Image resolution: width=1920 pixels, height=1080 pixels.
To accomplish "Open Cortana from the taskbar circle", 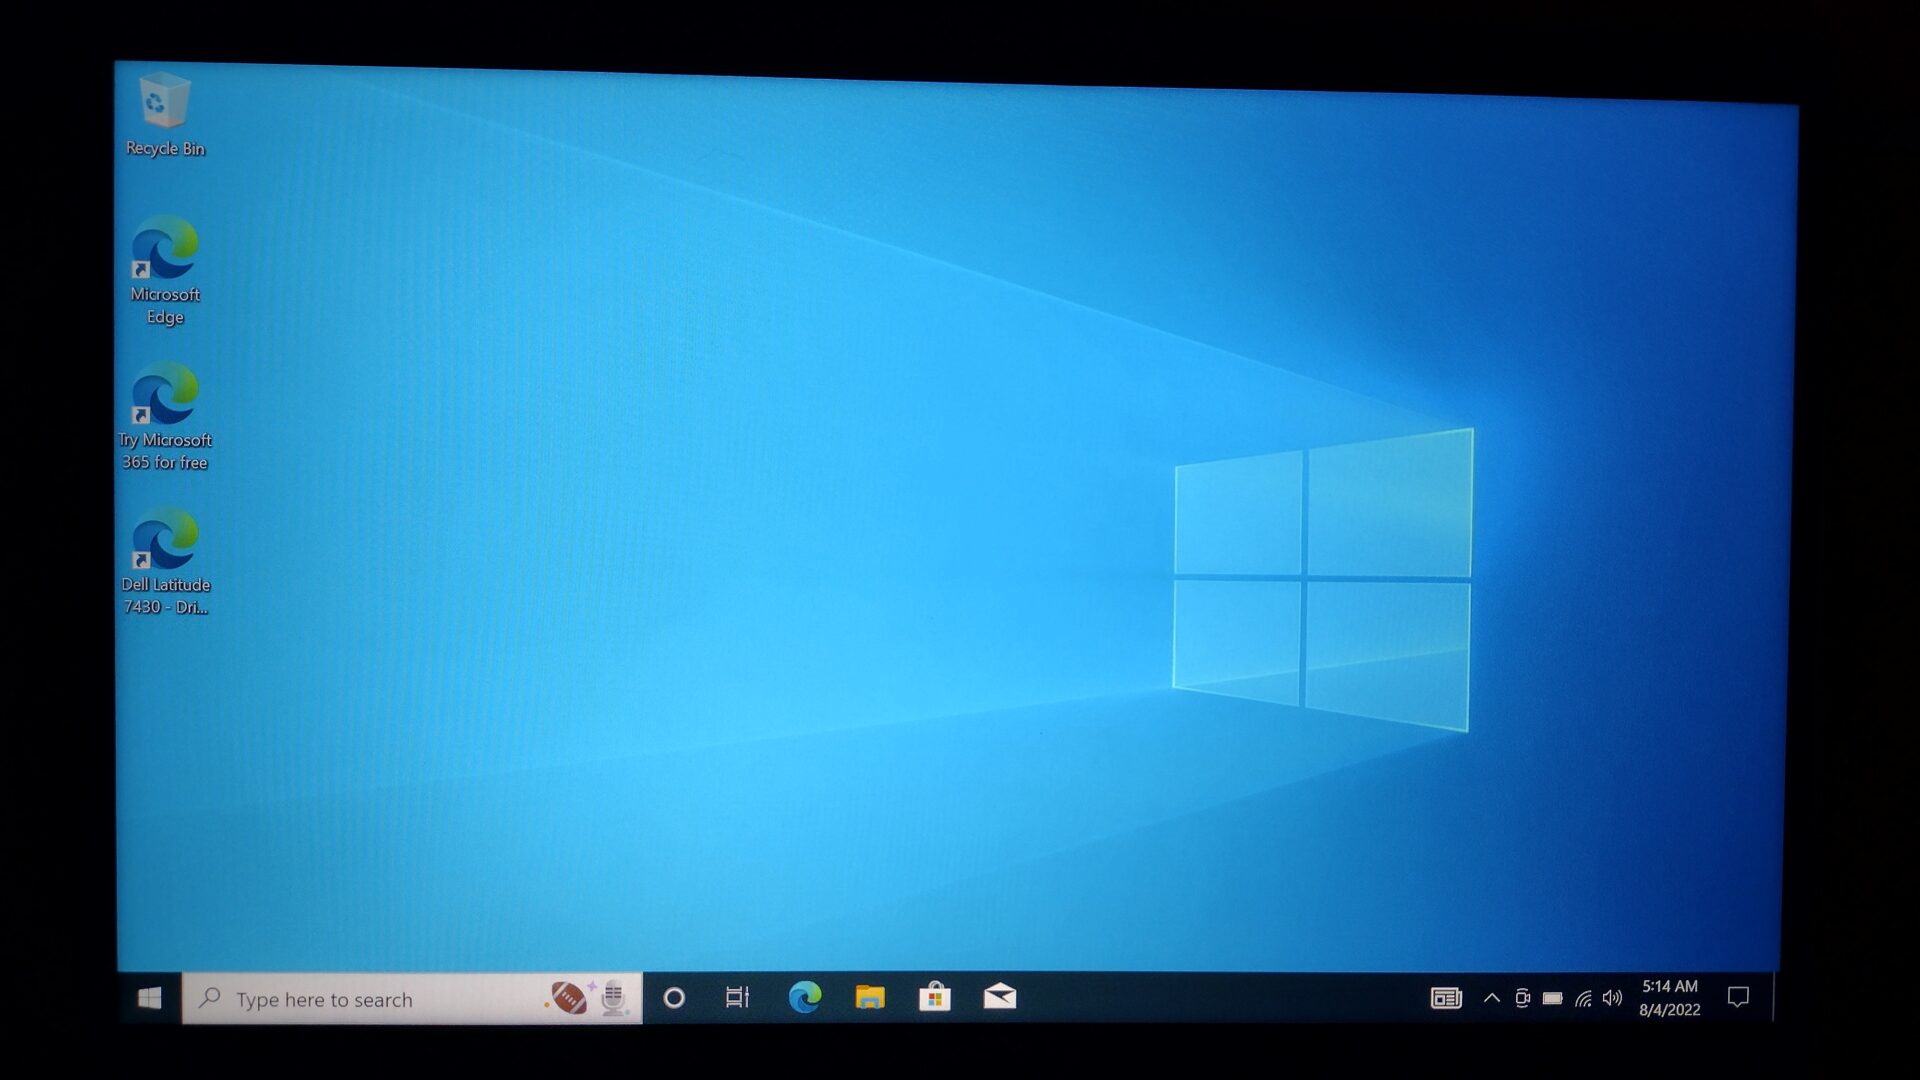I will tap(674, 998).
